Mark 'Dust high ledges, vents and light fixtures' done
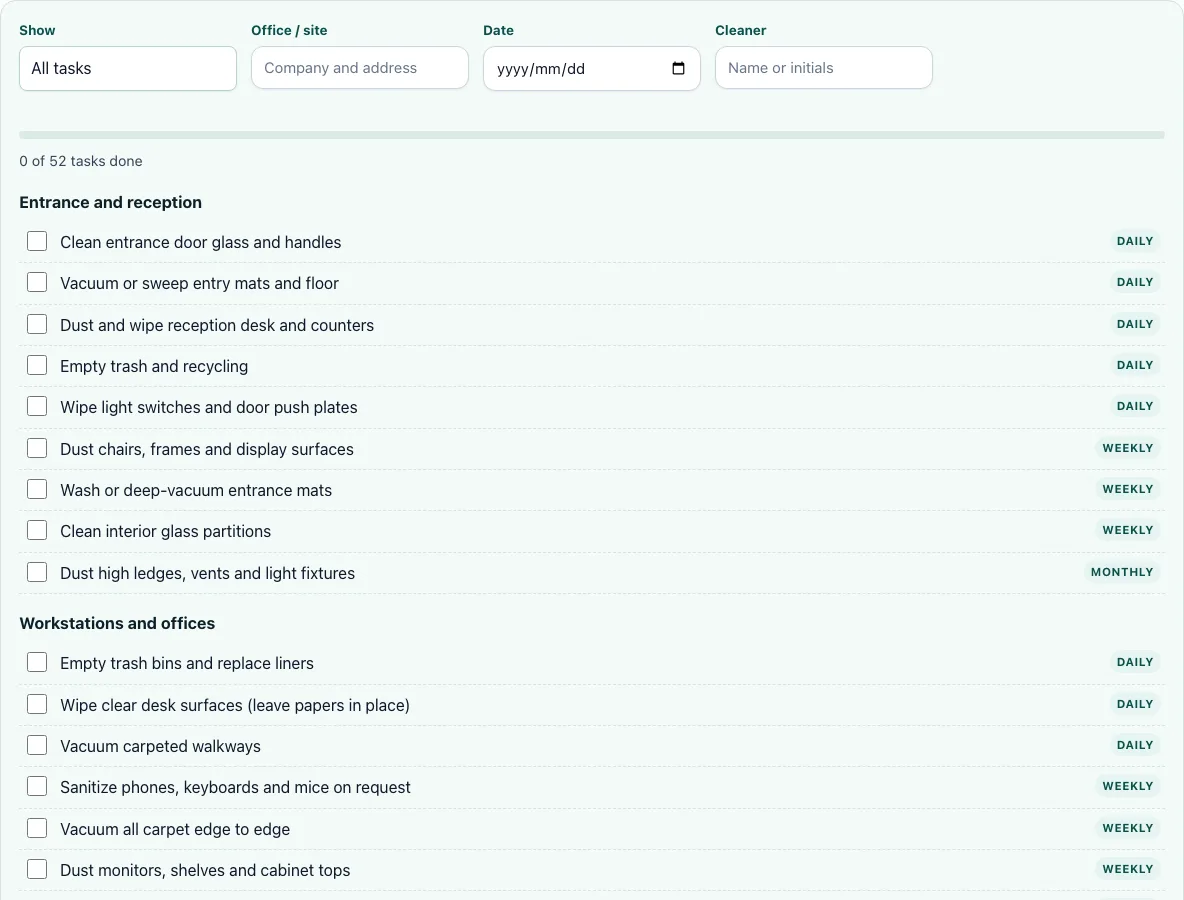The width and height of the screenshot is (1184, 900). tap(37, 572)
